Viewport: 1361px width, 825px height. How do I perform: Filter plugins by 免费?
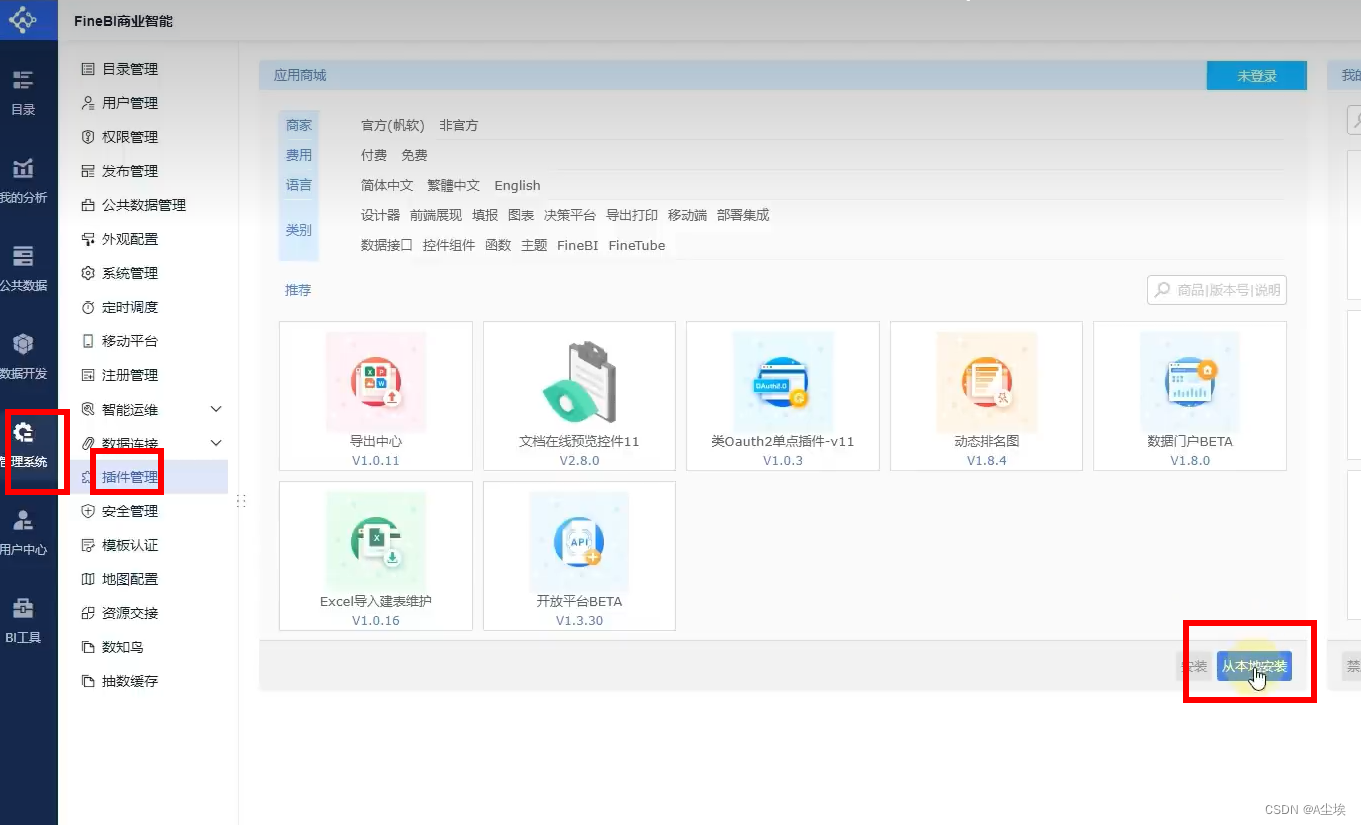pyautogui.click(x=414, y=155)
